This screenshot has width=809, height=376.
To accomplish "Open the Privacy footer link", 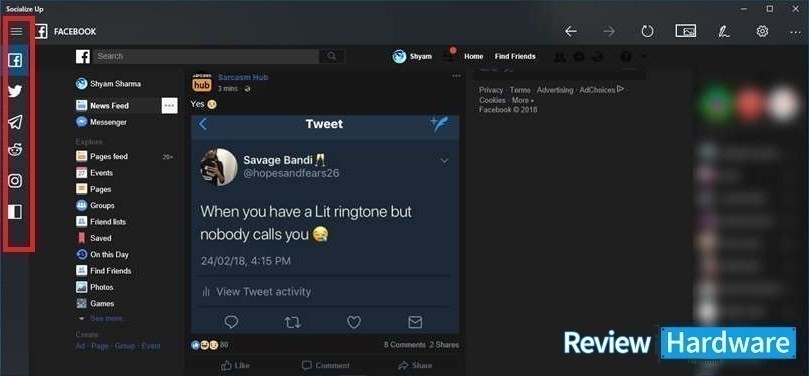I will (x=491, y=90).
